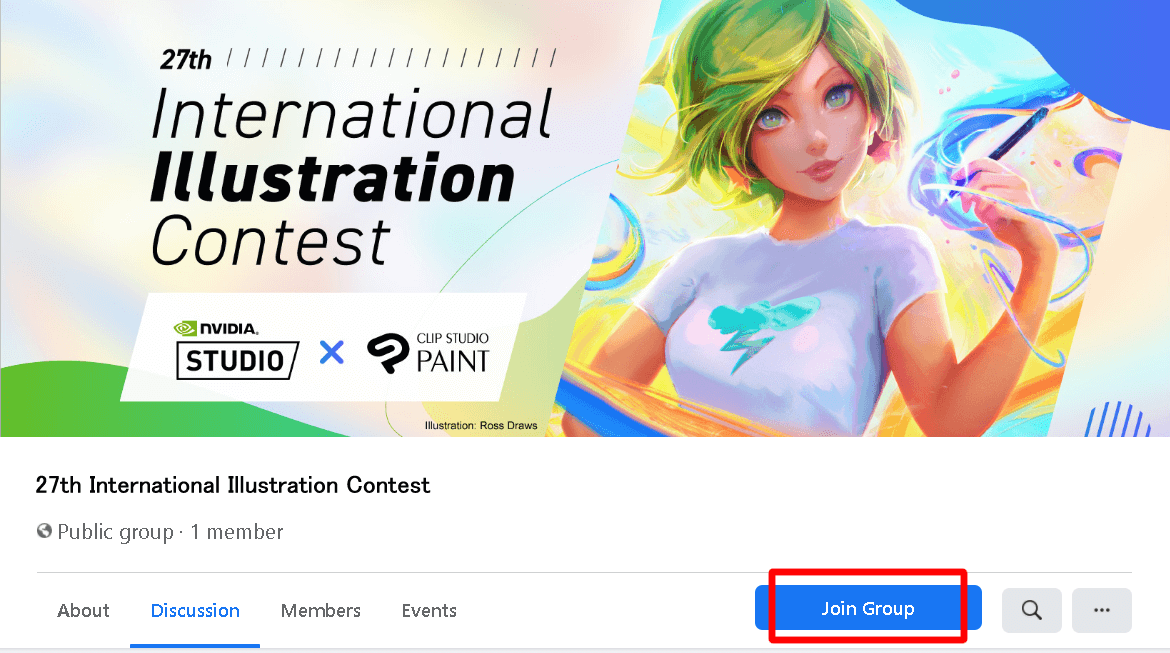Open the three-dot more options menu

point(1101,610)
